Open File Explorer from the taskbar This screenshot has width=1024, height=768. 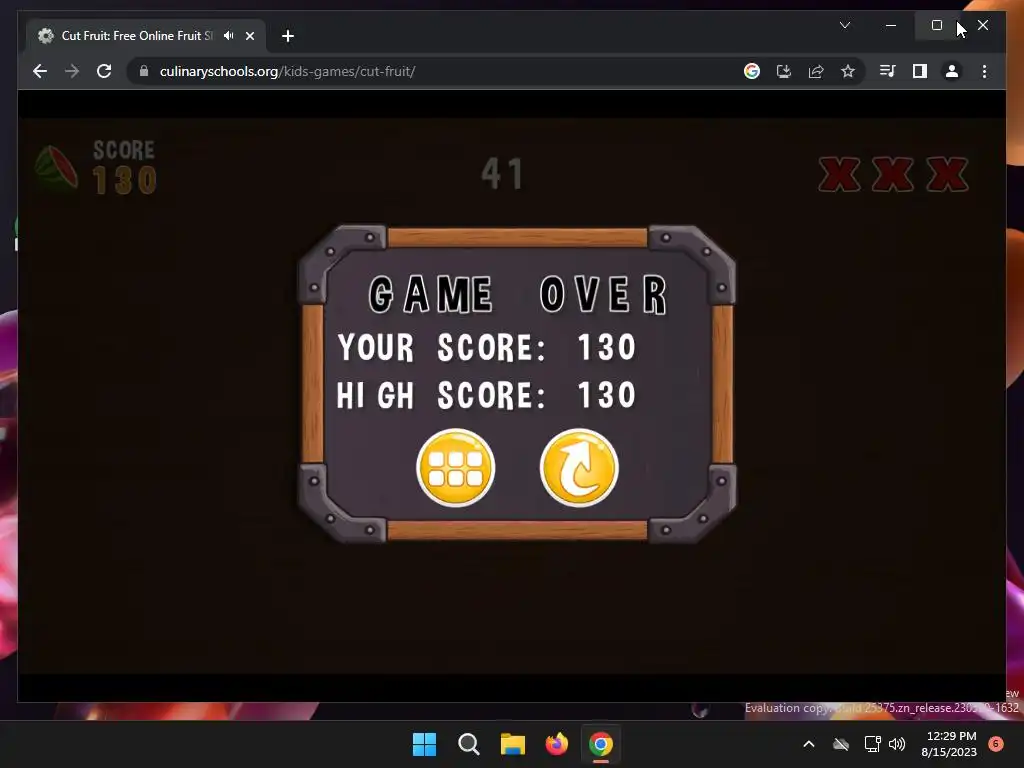(x=513, y=744)
